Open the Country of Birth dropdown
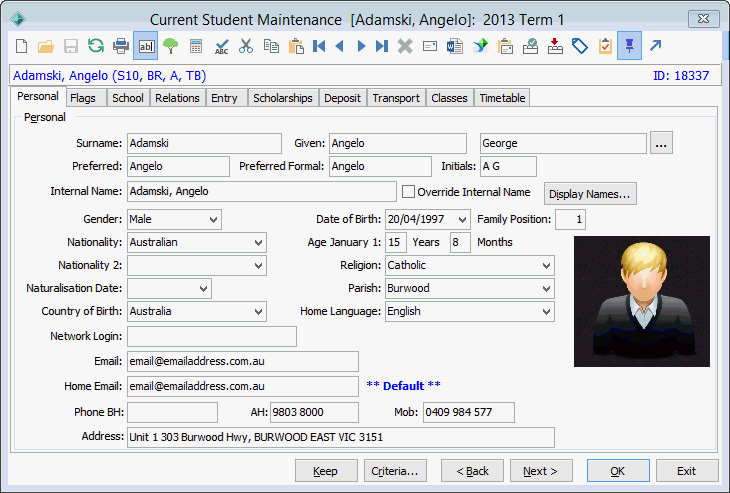 (x=258, y=311)
